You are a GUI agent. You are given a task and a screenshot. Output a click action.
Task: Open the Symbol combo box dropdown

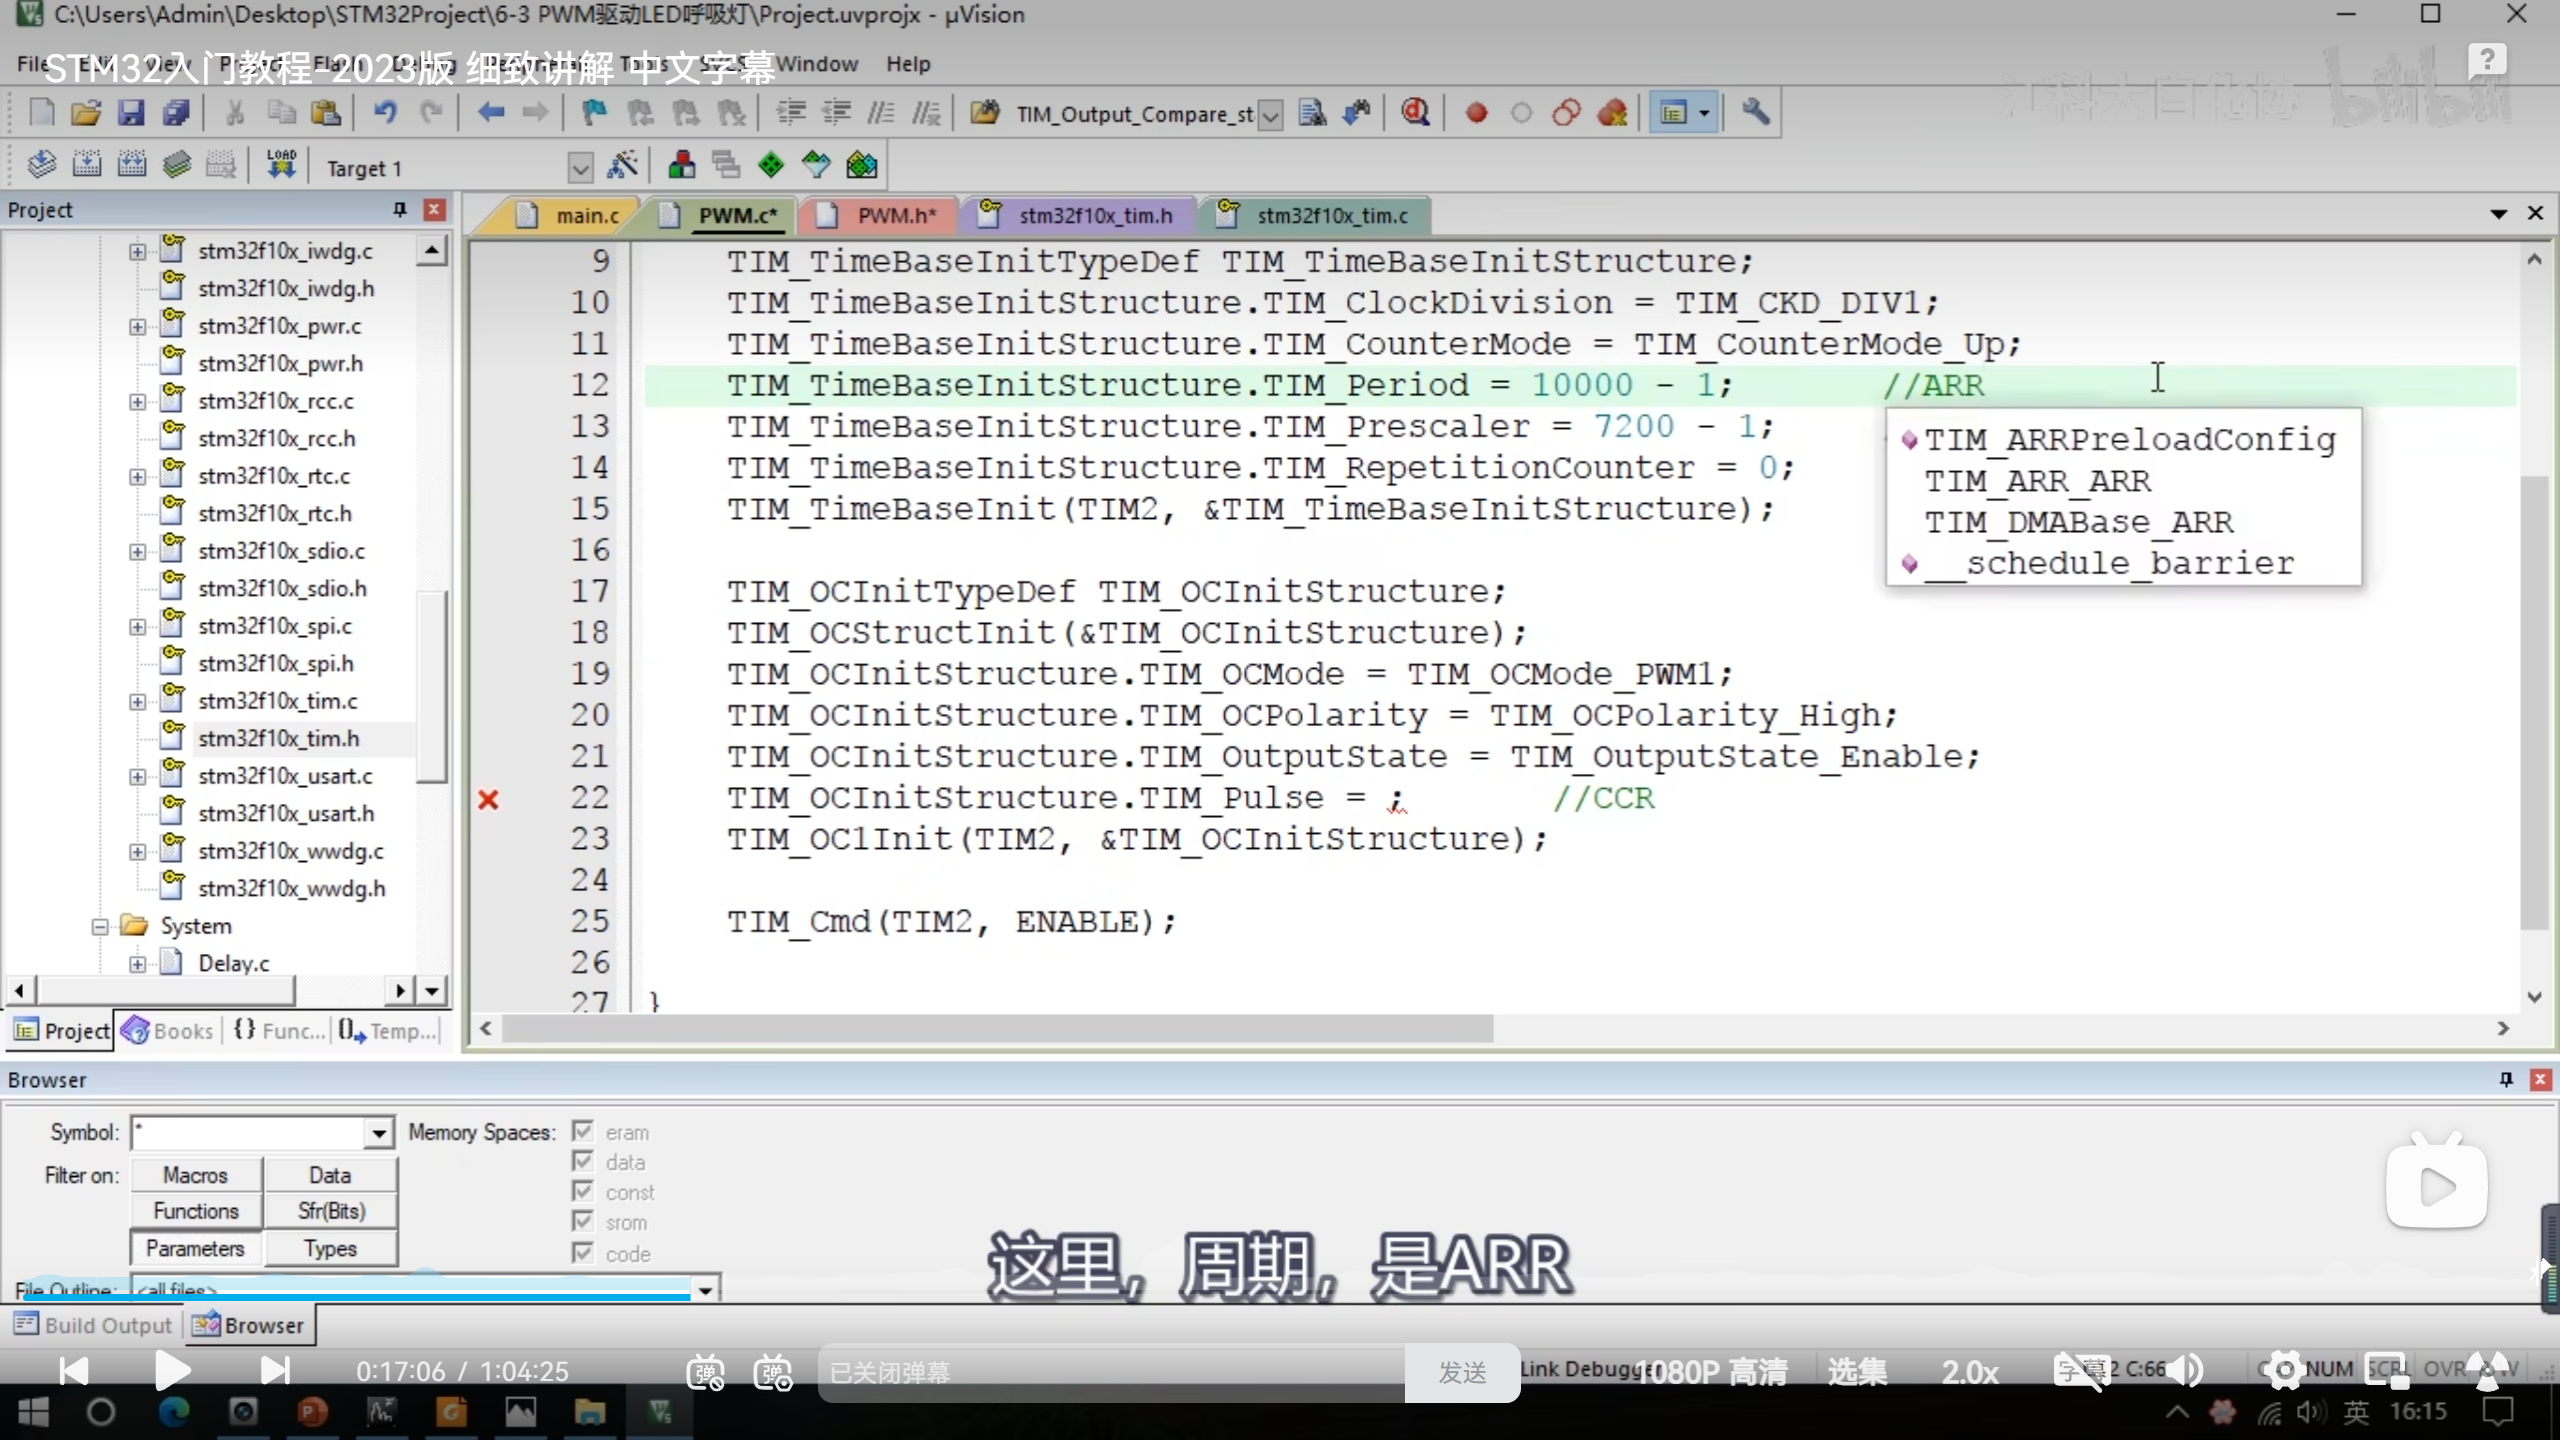pos(379,1133)
